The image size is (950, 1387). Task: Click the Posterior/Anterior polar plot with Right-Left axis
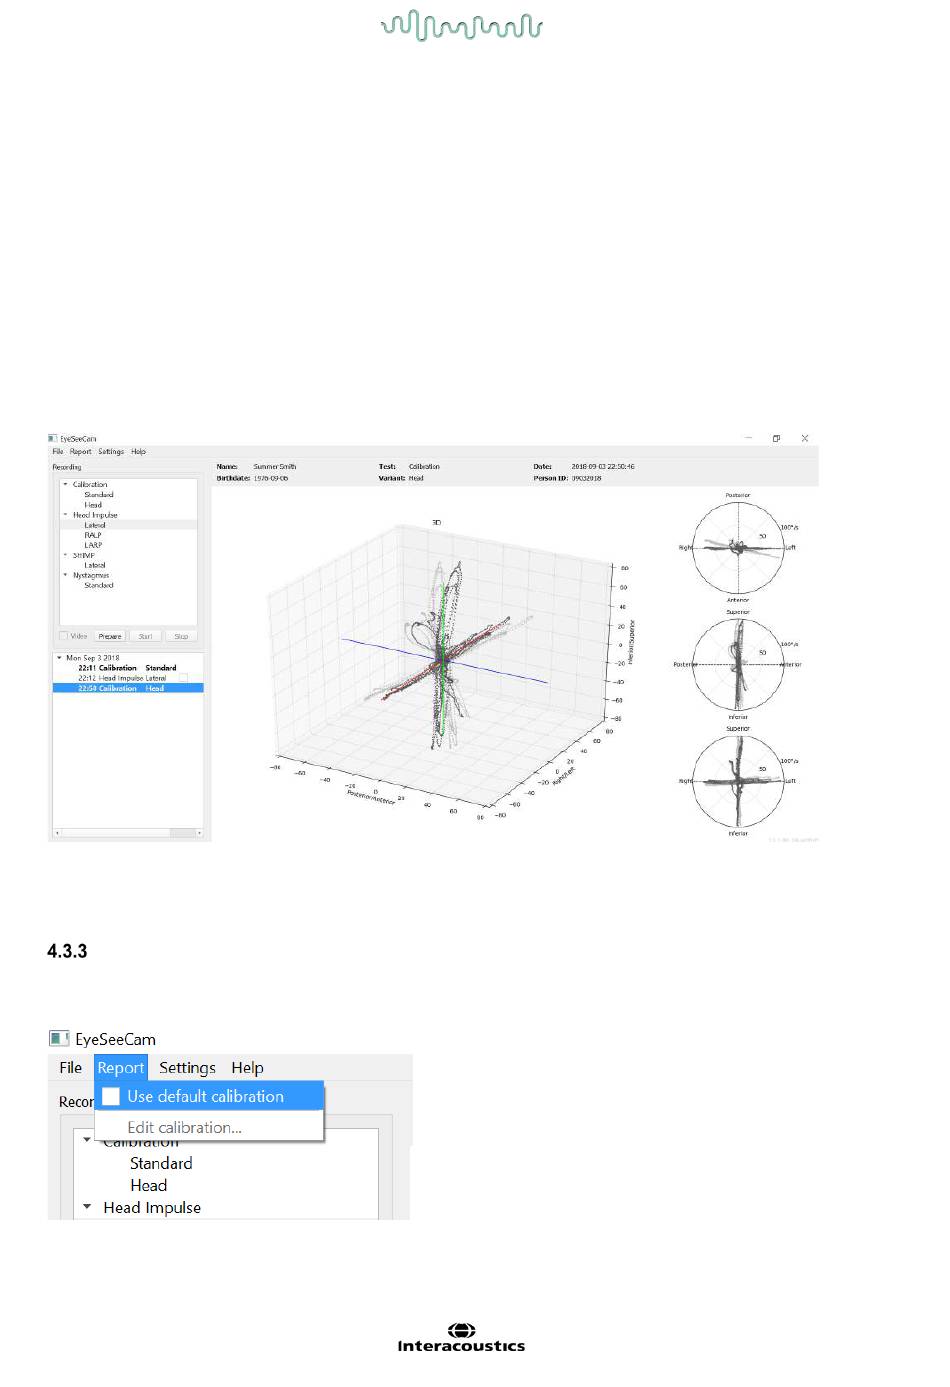[x=738, y=547]
